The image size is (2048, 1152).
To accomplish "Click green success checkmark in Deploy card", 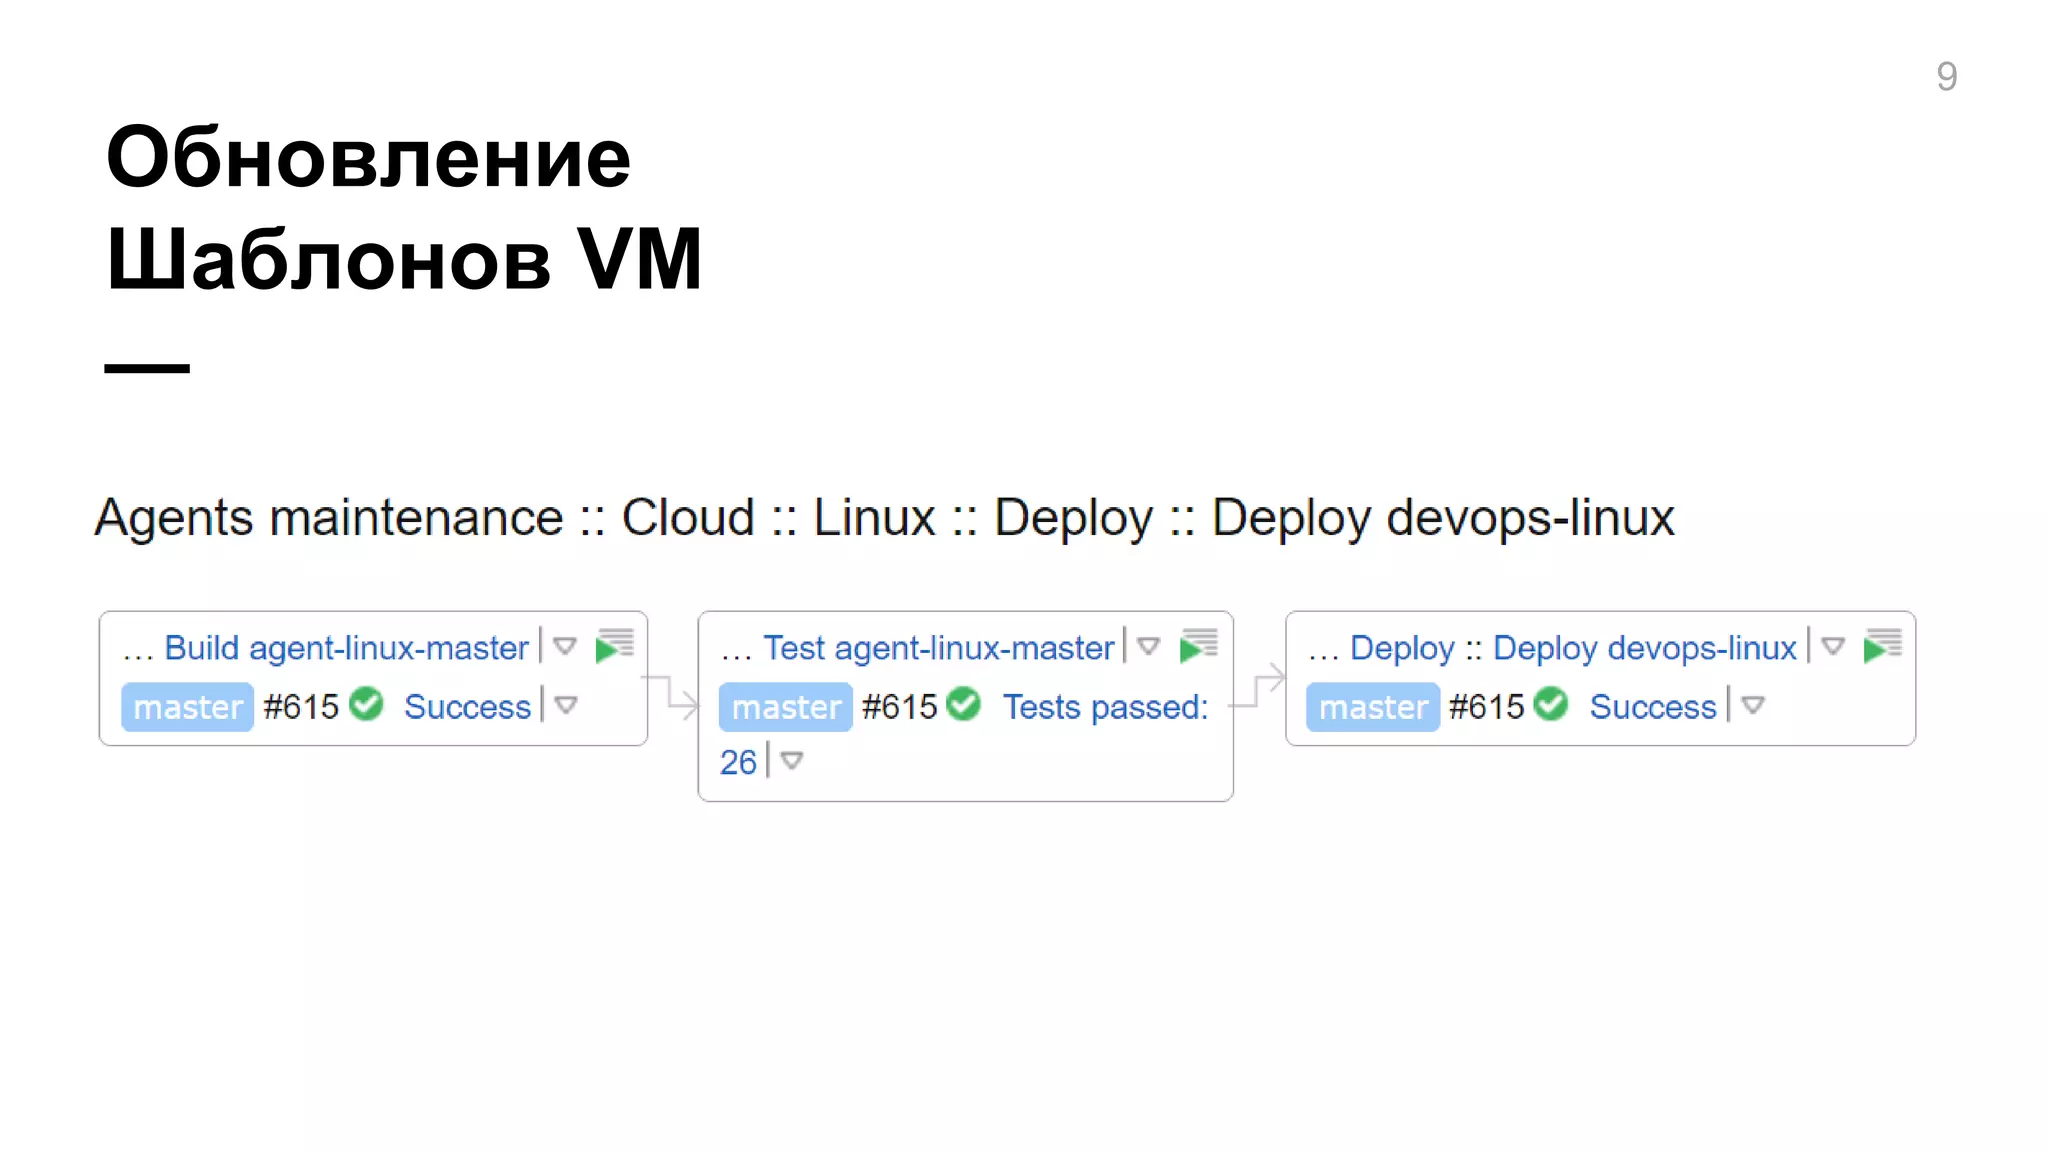I will point(1551,704).
